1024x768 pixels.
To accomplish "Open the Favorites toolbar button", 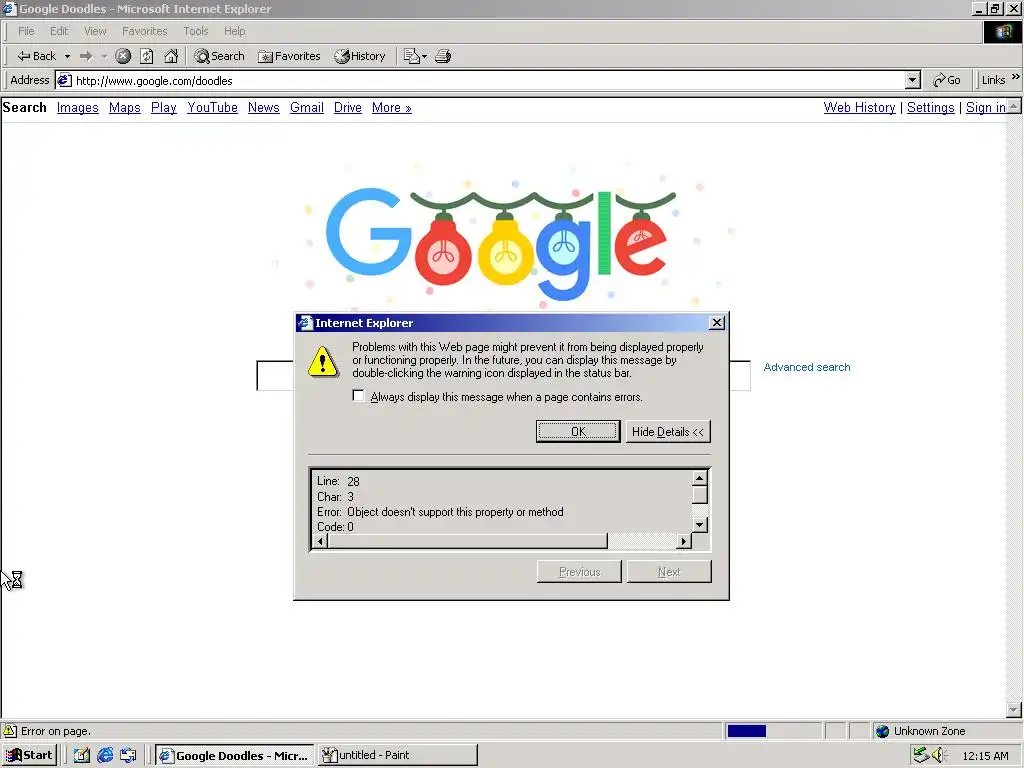I will 289,56.
